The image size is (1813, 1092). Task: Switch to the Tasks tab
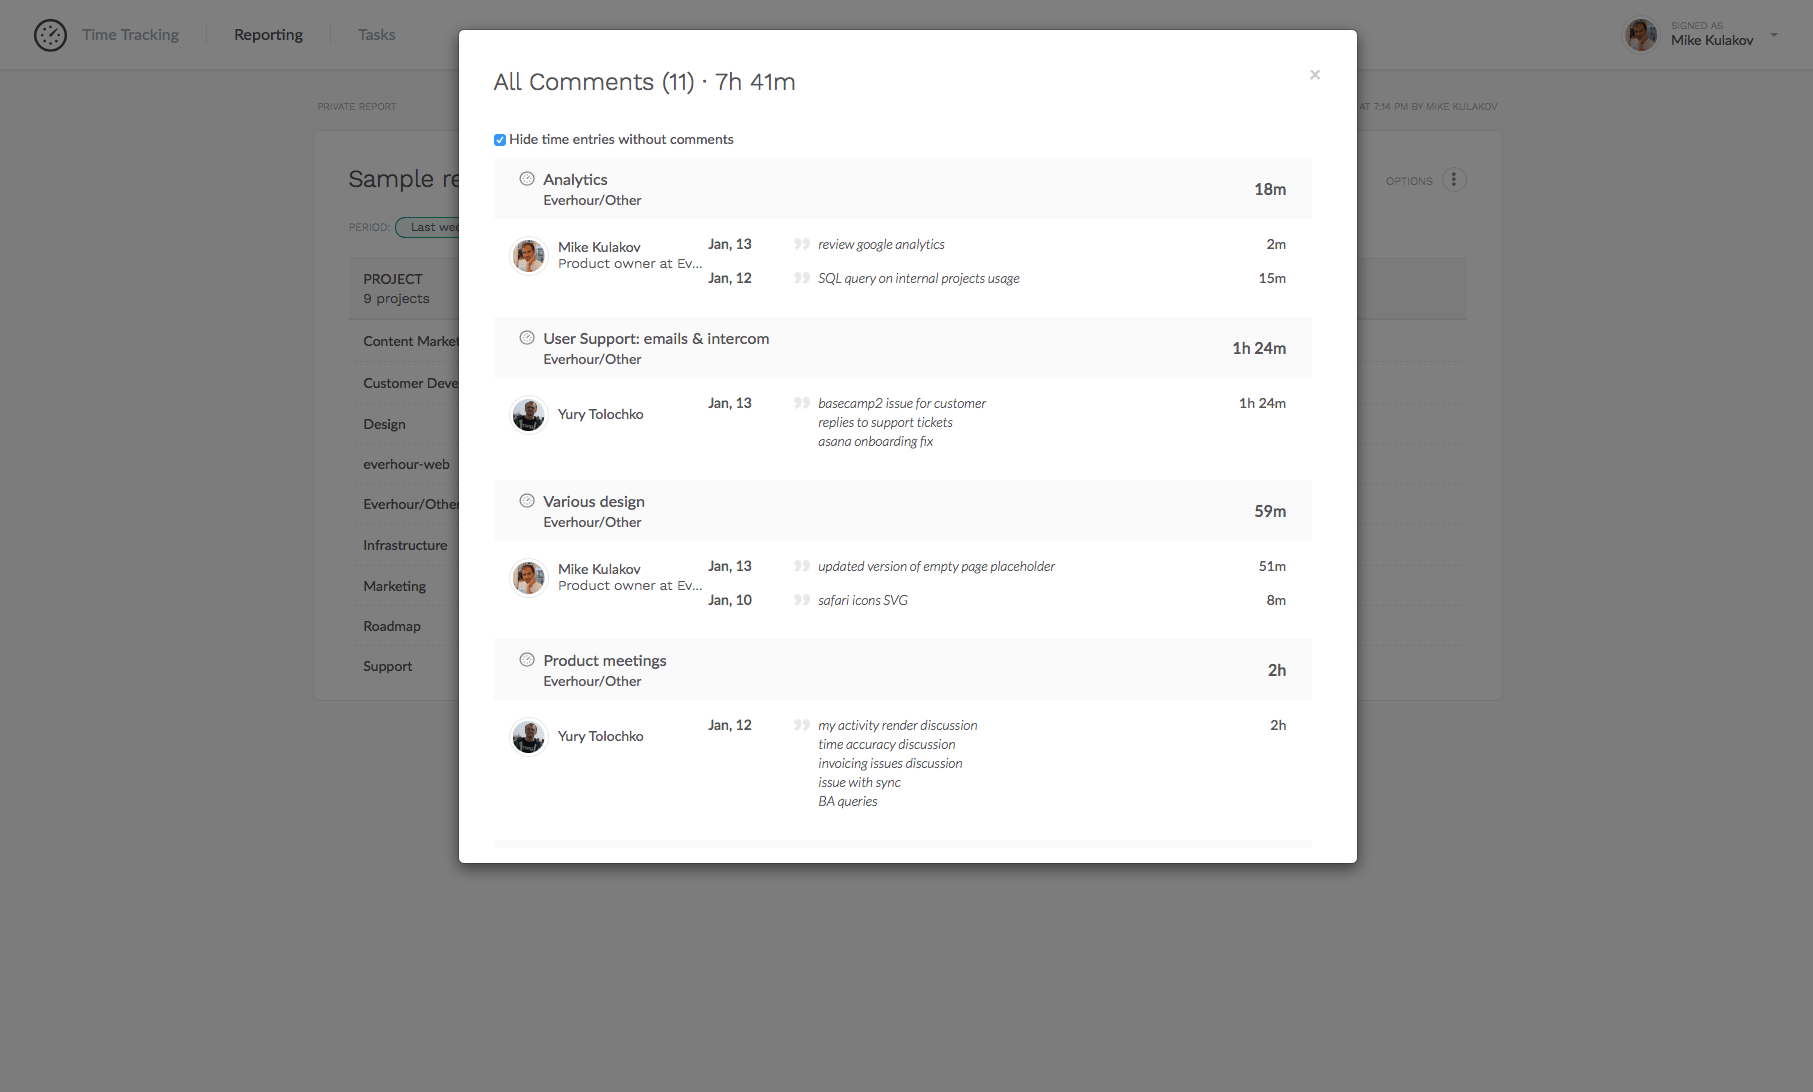coord(376,35)
